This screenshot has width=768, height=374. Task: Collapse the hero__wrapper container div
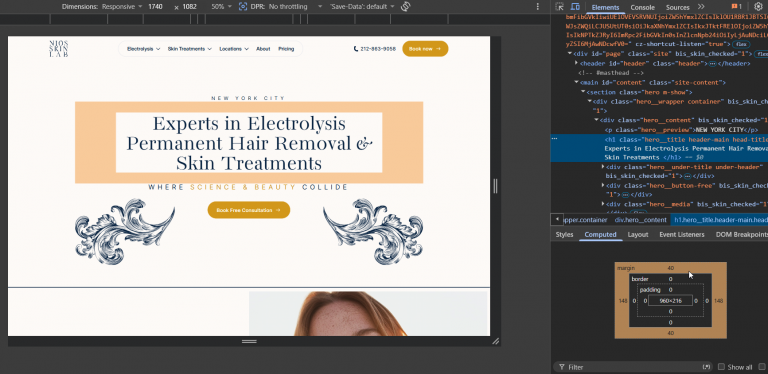590,101
